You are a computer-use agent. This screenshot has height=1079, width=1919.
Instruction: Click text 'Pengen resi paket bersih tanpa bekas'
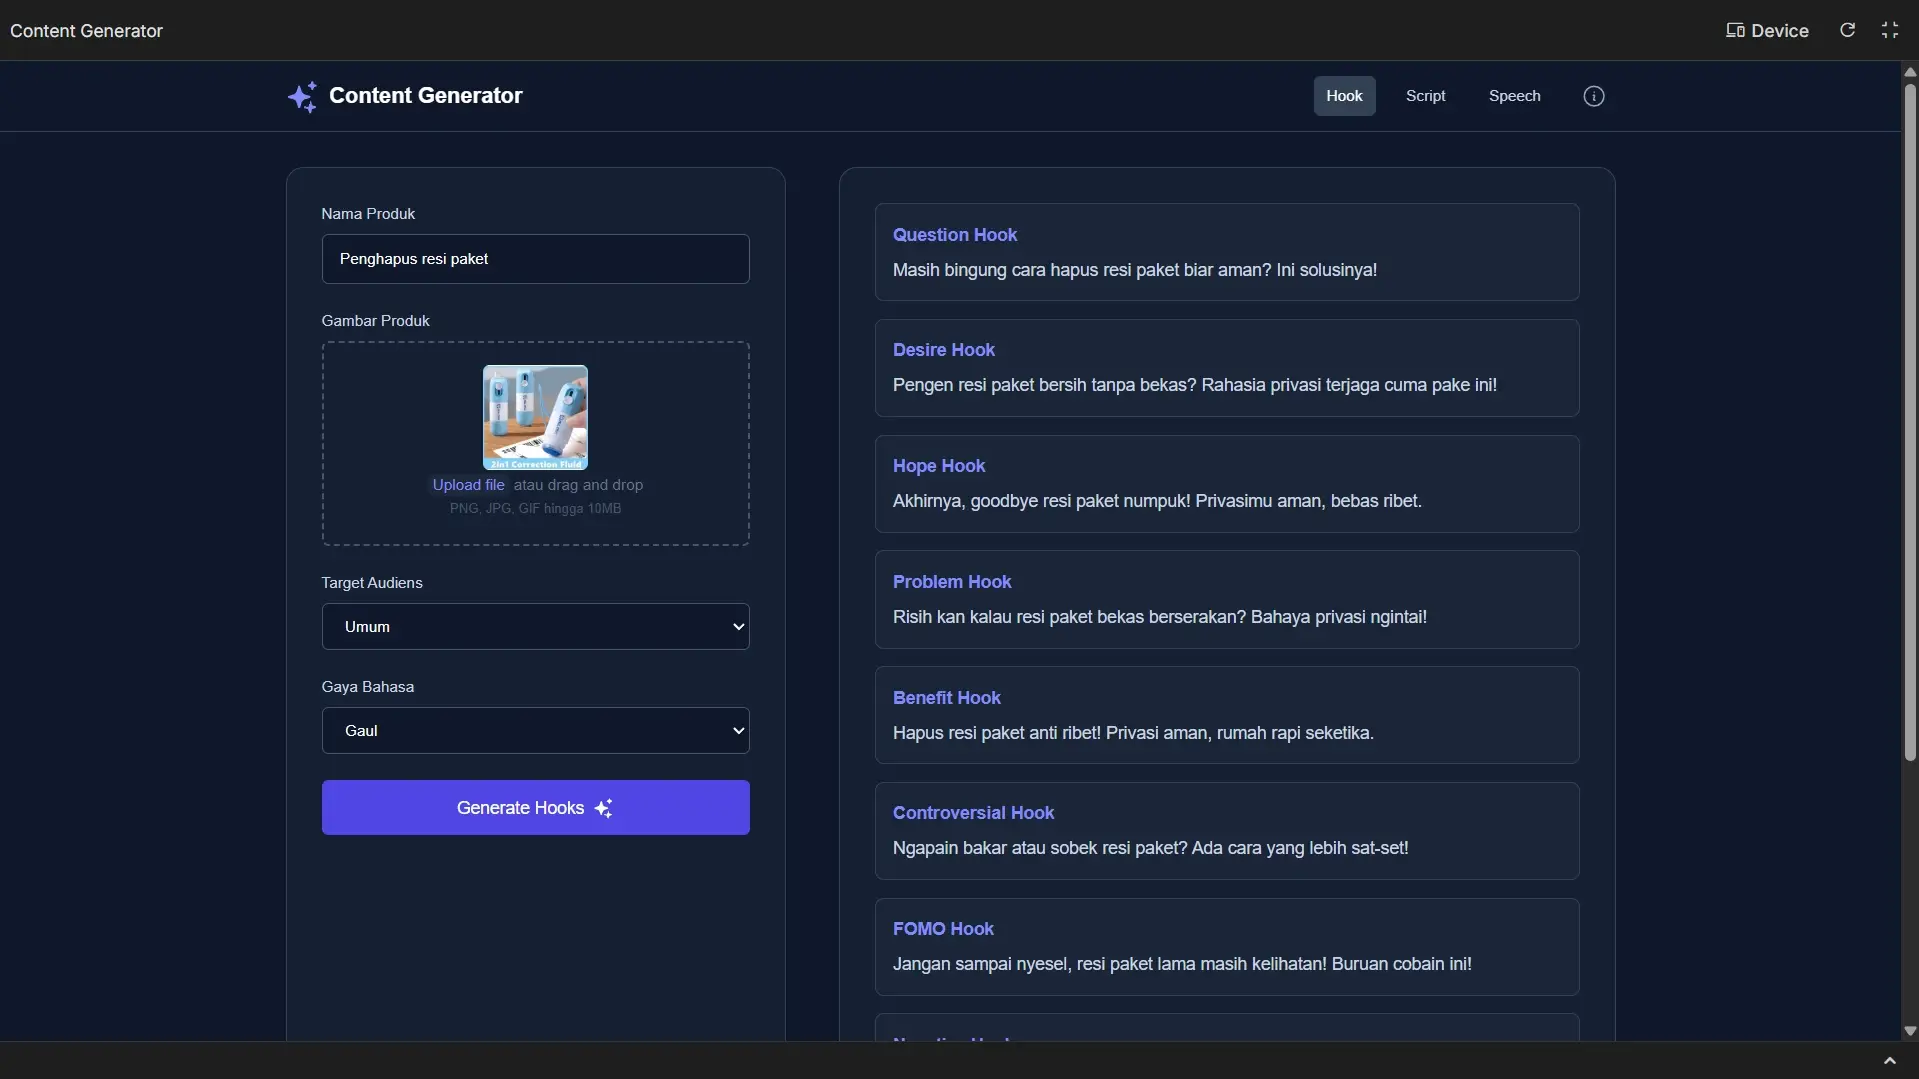(x=1040, y=385)
